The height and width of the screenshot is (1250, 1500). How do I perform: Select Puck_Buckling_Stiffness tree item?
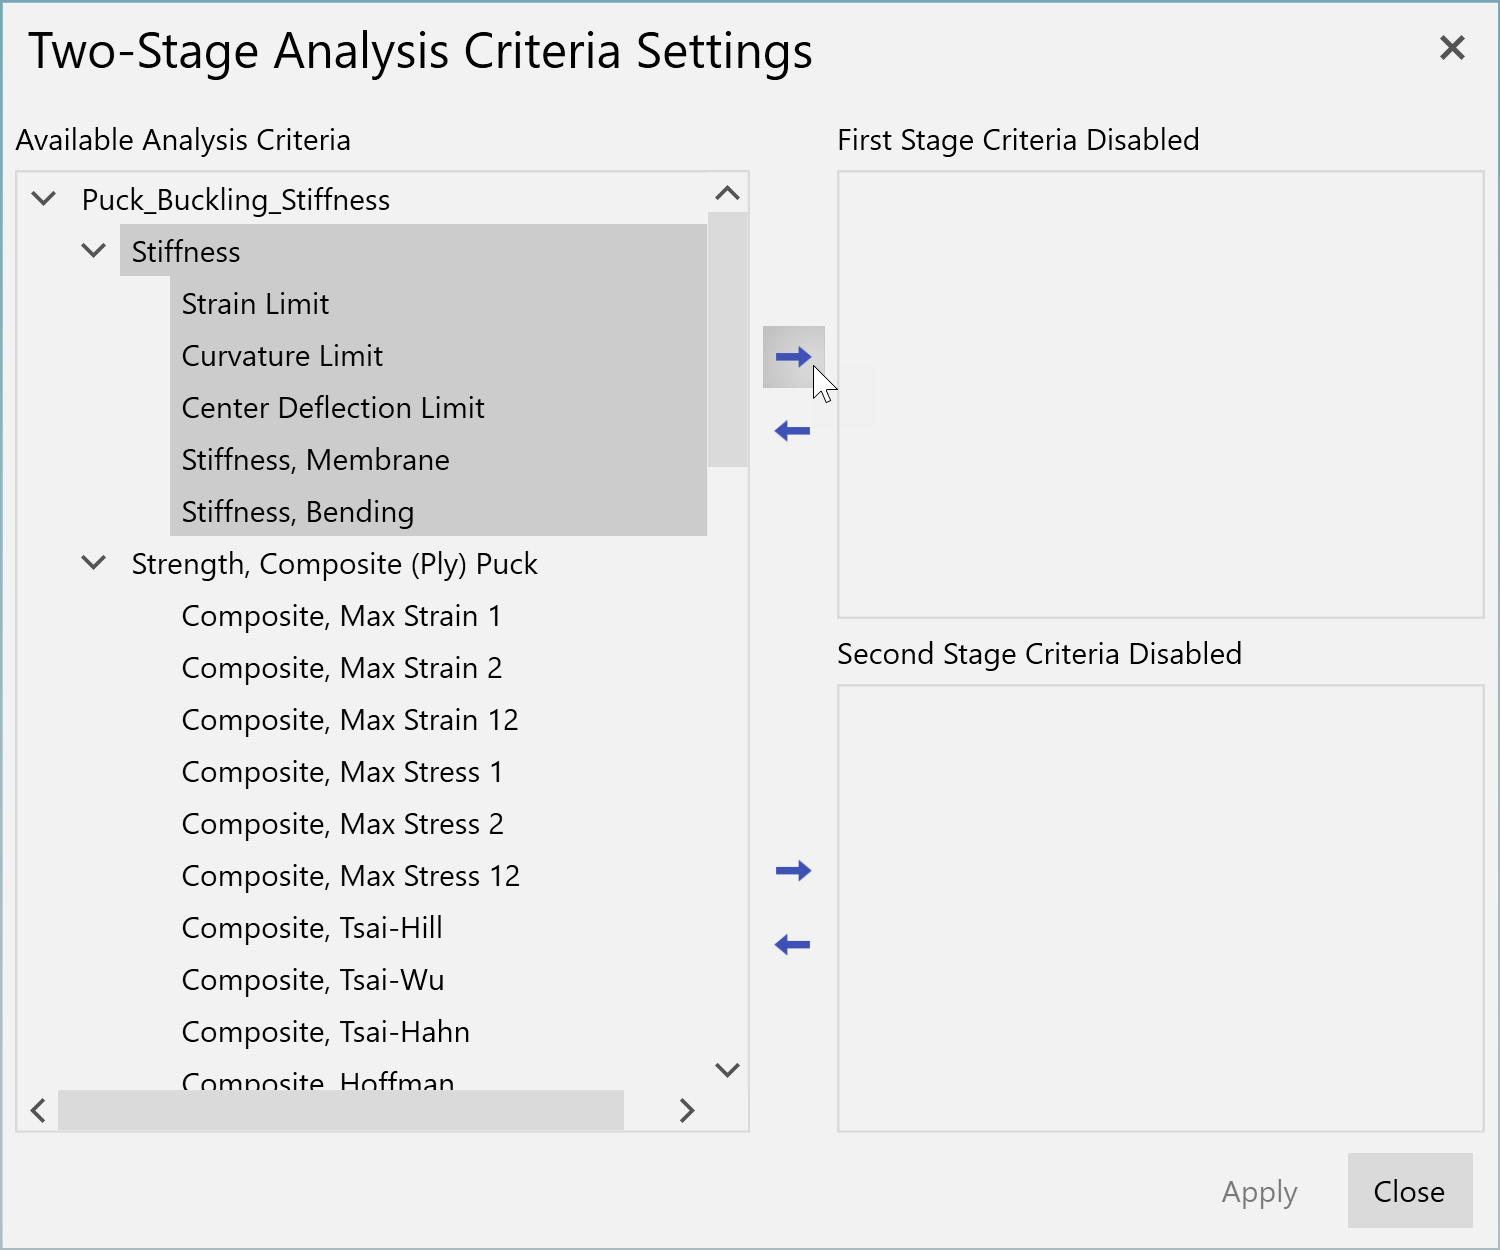236,200
